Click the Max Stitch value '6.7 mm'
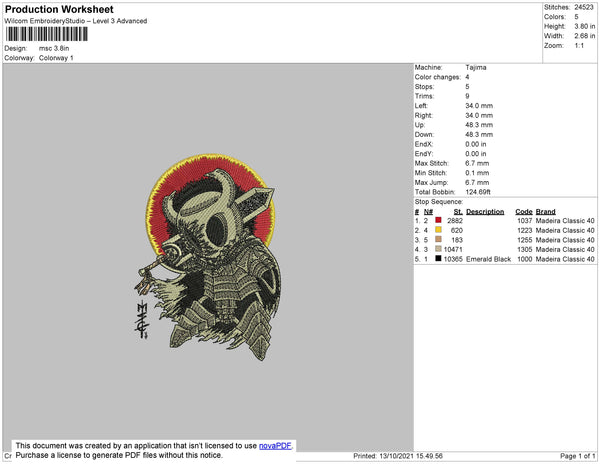The width and height of the screenshot is (600, 464). [x=477, y=163]
